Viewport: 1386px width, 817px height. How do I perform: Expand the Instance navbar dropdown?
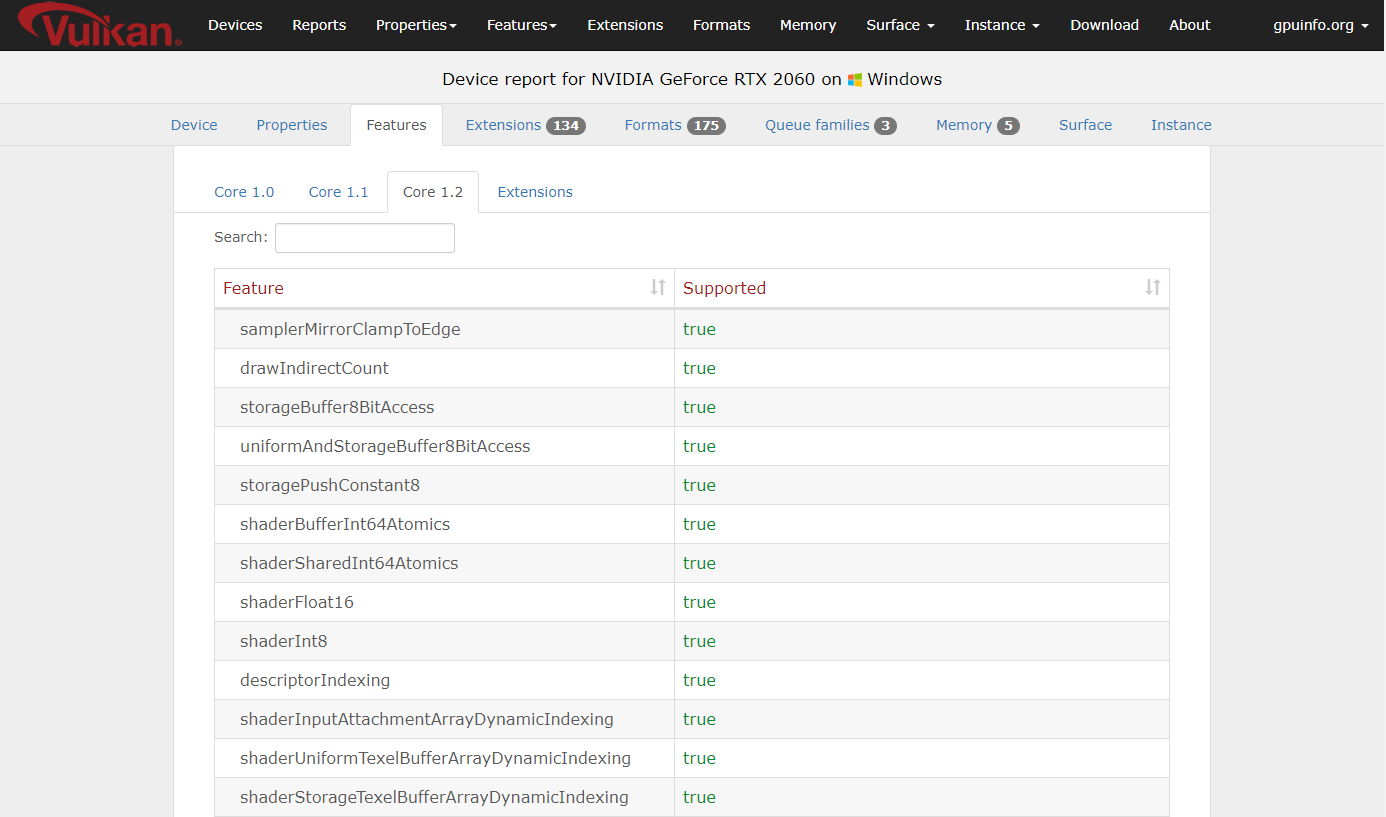(1002, 25)
